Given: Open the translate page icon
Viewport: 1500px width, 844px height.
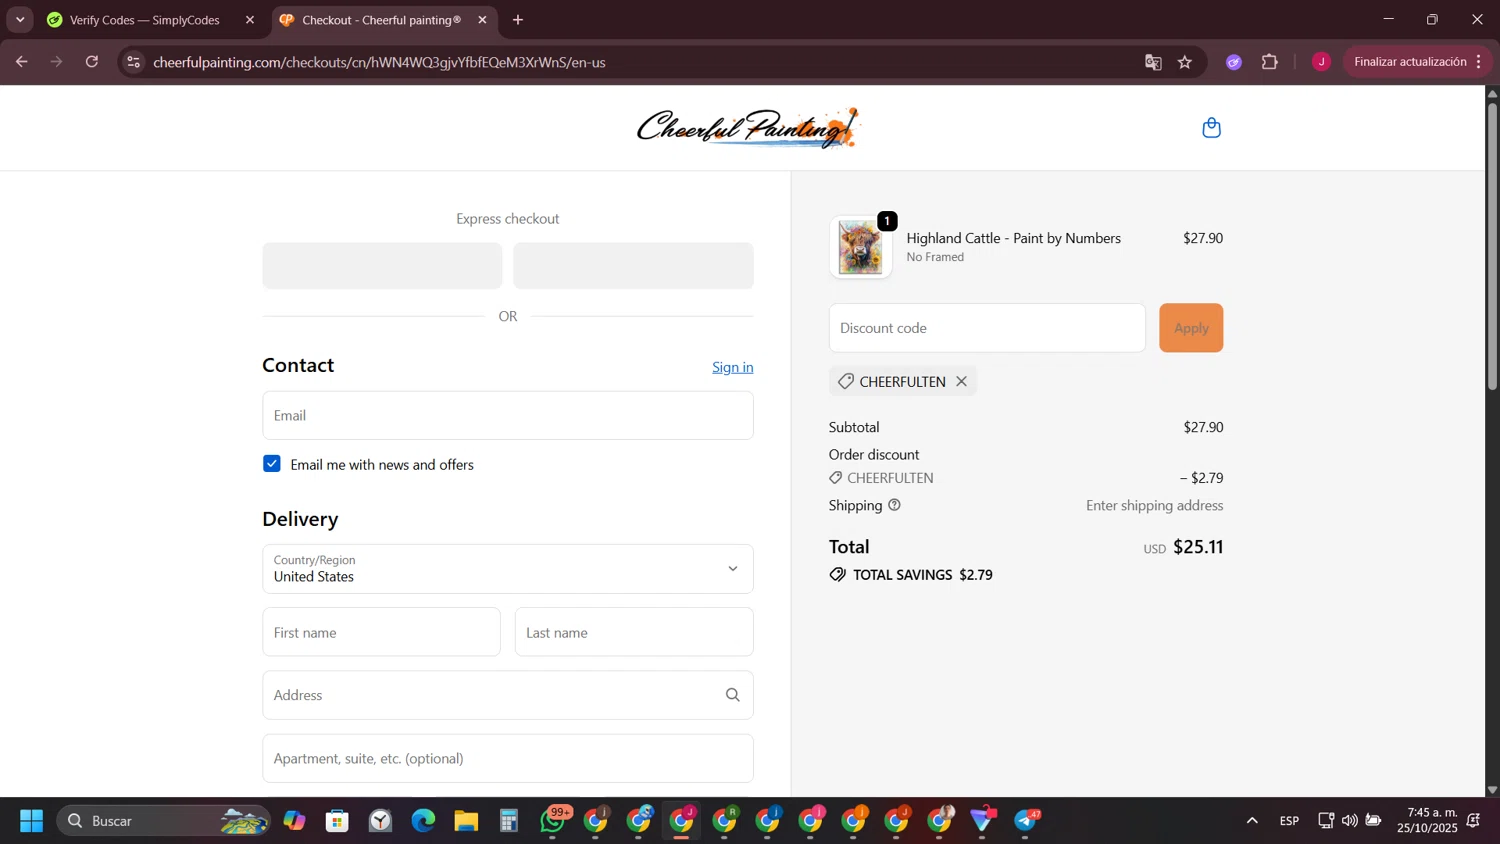Looking at the screenshot, I should coord(1153,62).
